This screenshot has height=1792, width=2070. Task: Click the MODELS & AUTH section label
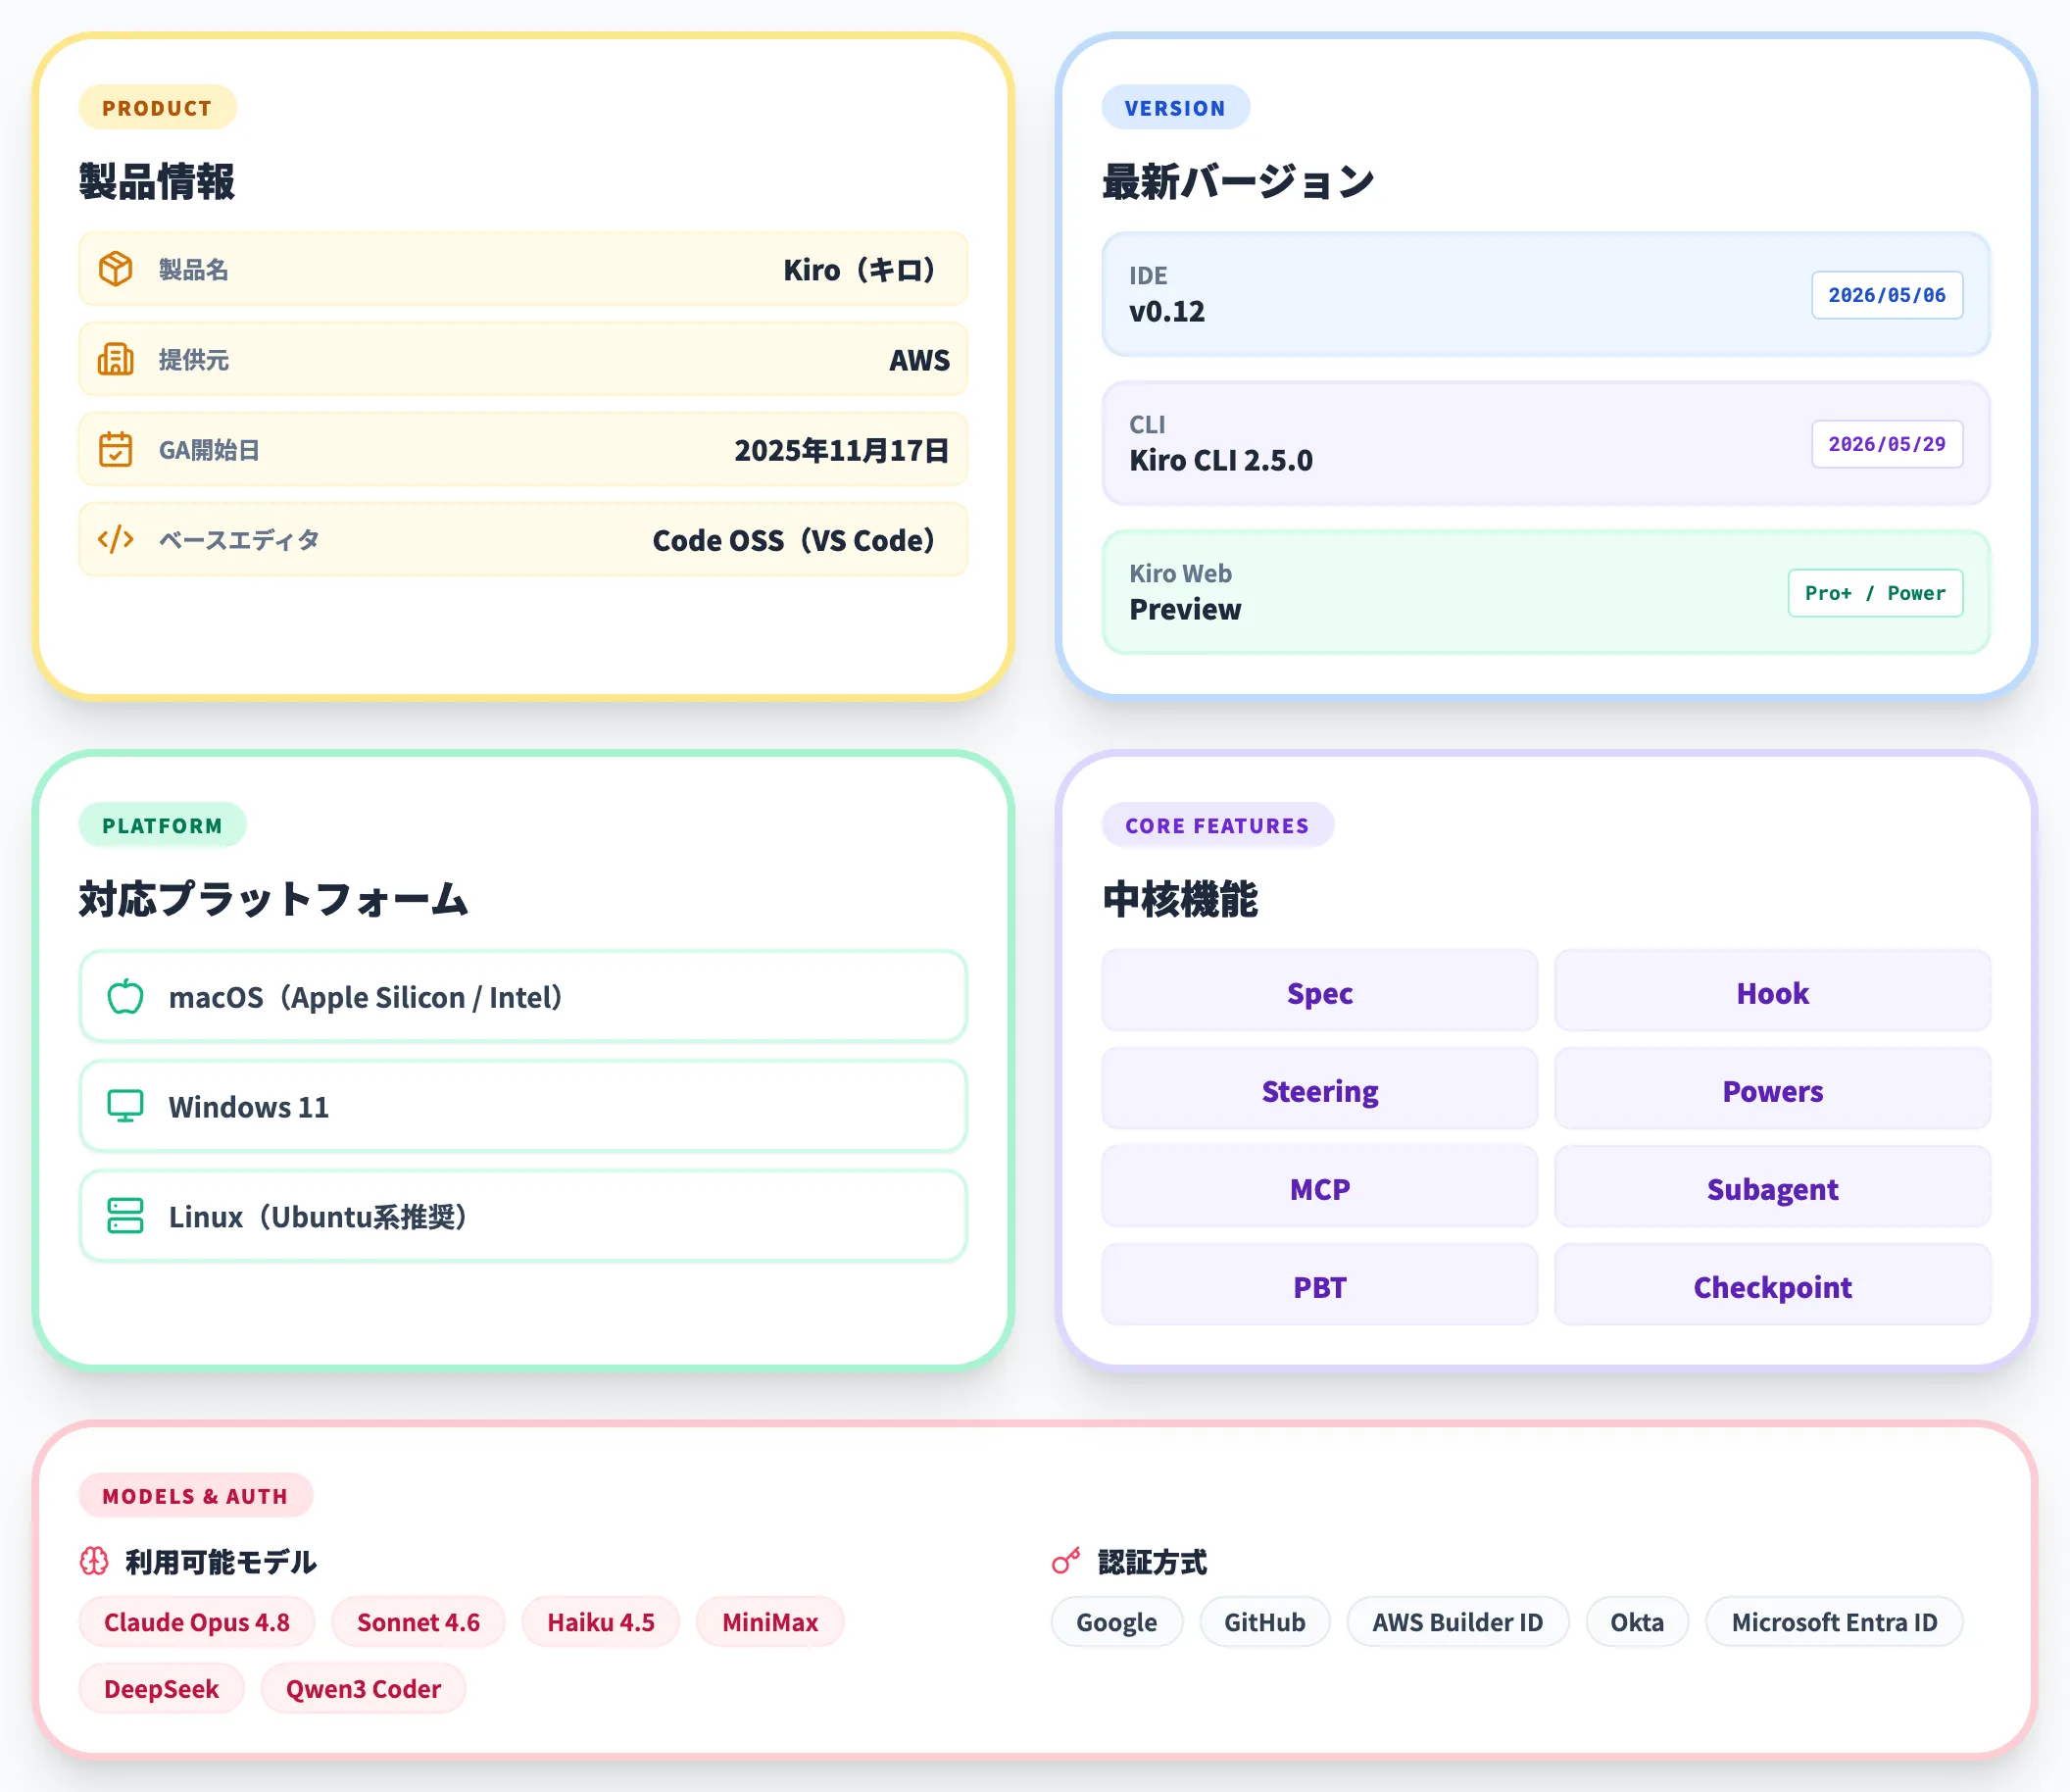point(195,1496)
